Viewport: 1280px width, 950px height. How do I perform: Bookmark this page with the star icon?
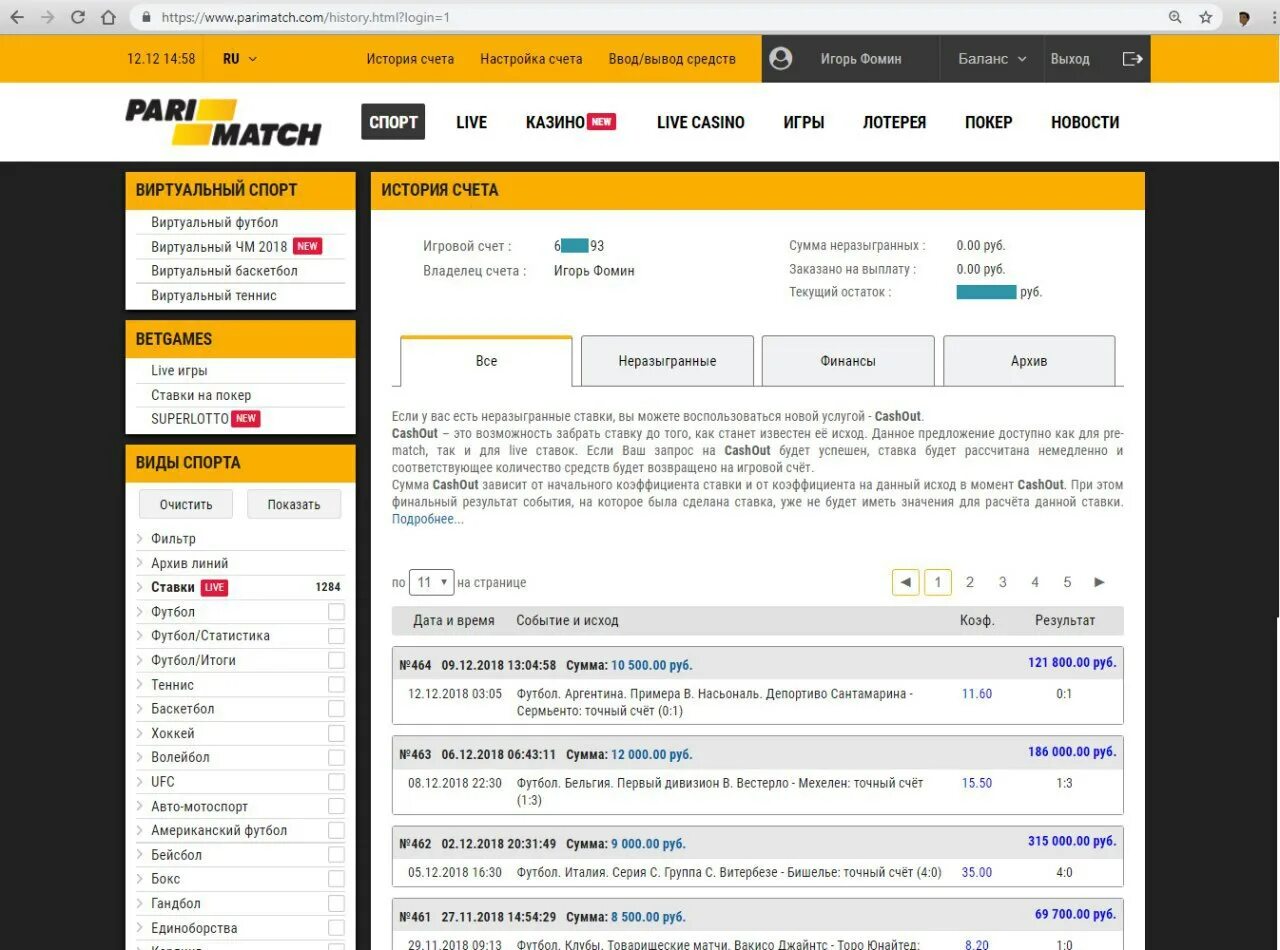click(x=1205, y=17)
